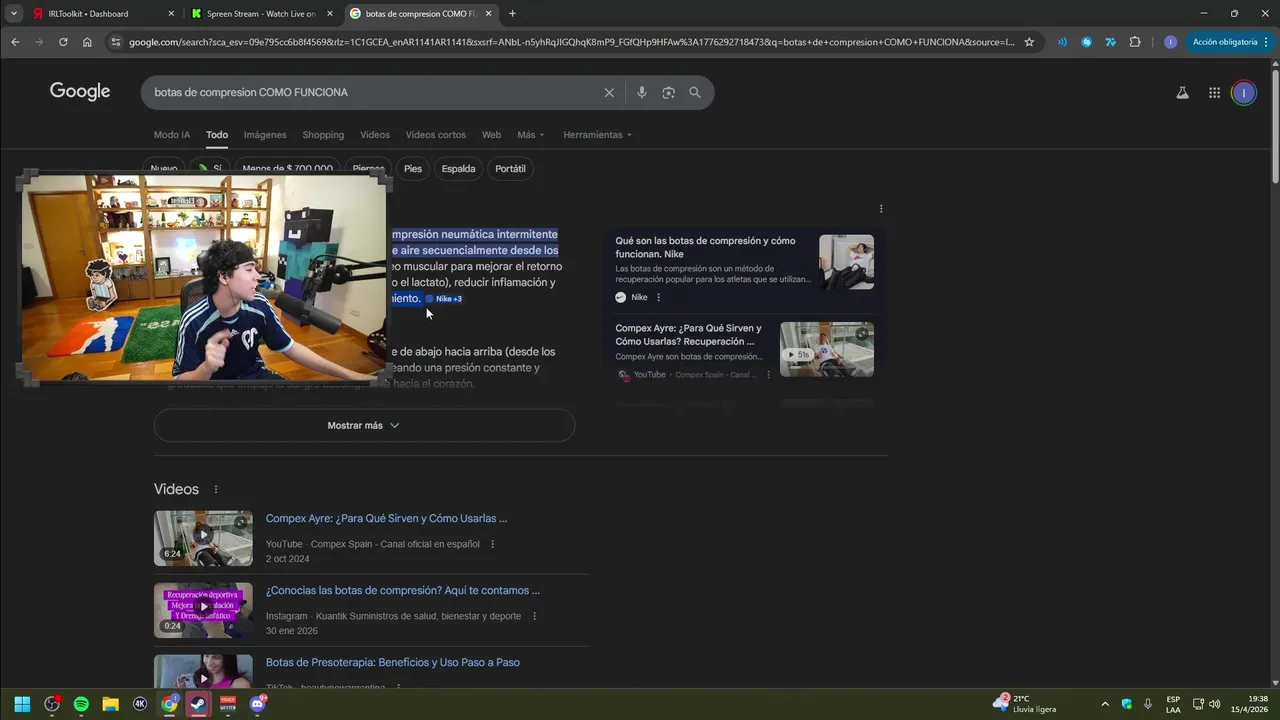Viewport: 1280px width, 720px height.
Task: Open the Chrome extensions puzzle icon
Action: point(1135,42)
